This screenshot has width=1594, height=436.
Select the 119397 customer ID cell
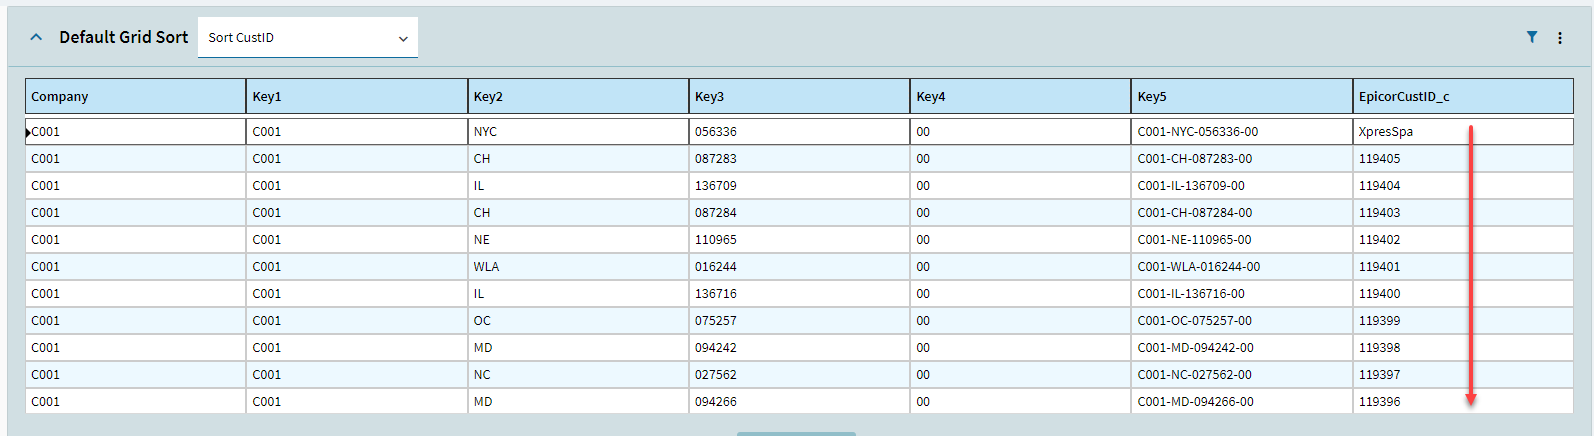[1463, 375]
